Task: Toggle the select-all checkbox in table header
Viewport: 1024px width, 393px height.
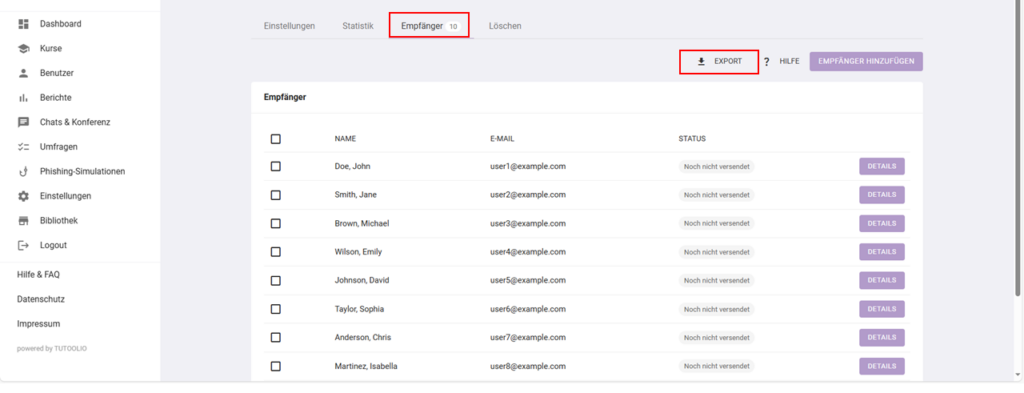Action: tap(276, 139)
